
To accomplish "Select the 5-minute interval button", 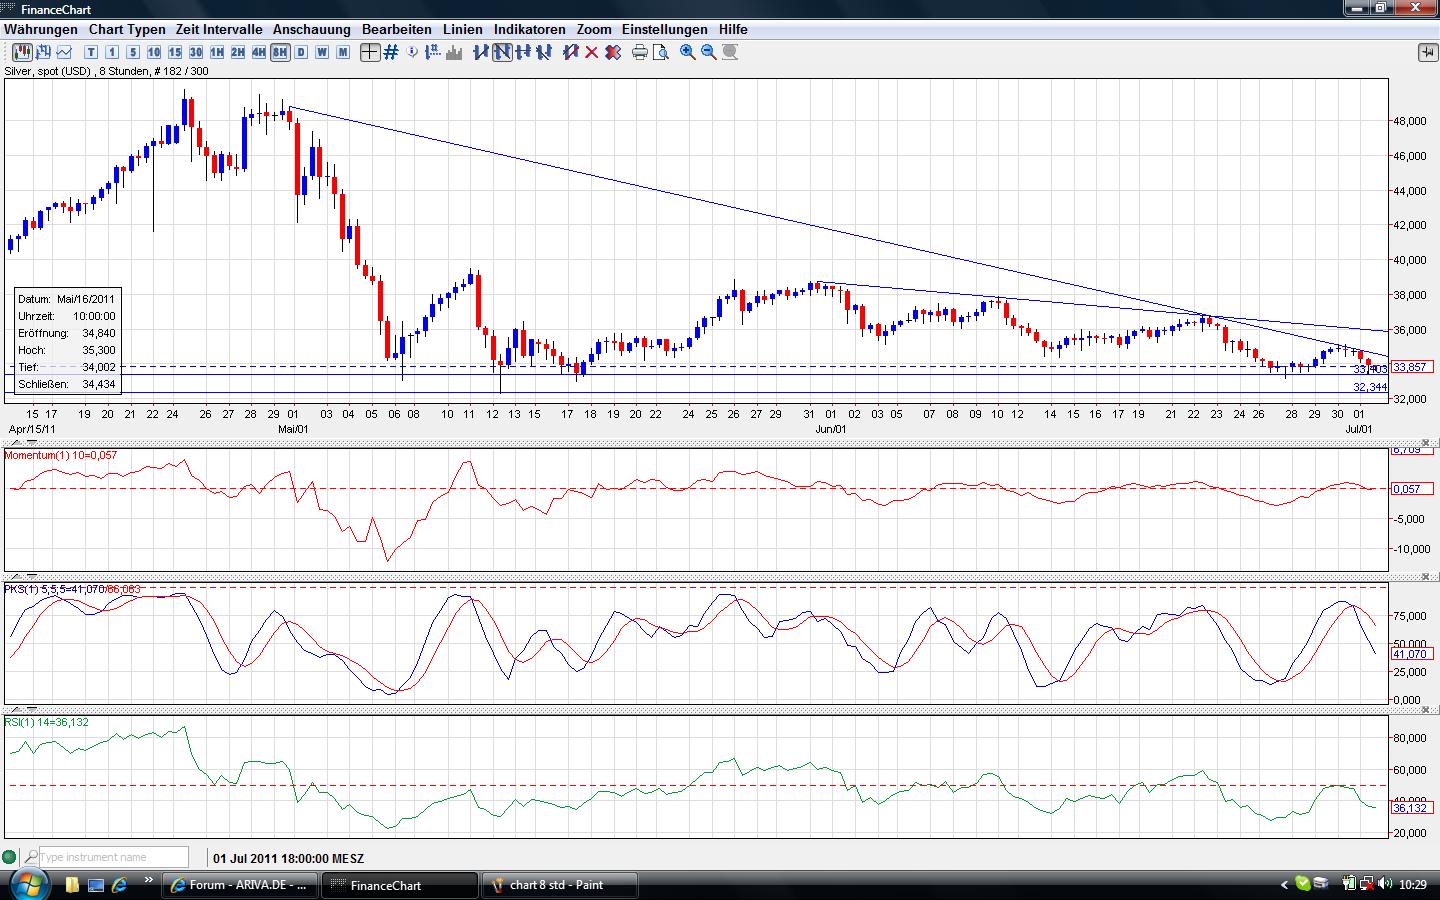I will click(133, 52).
